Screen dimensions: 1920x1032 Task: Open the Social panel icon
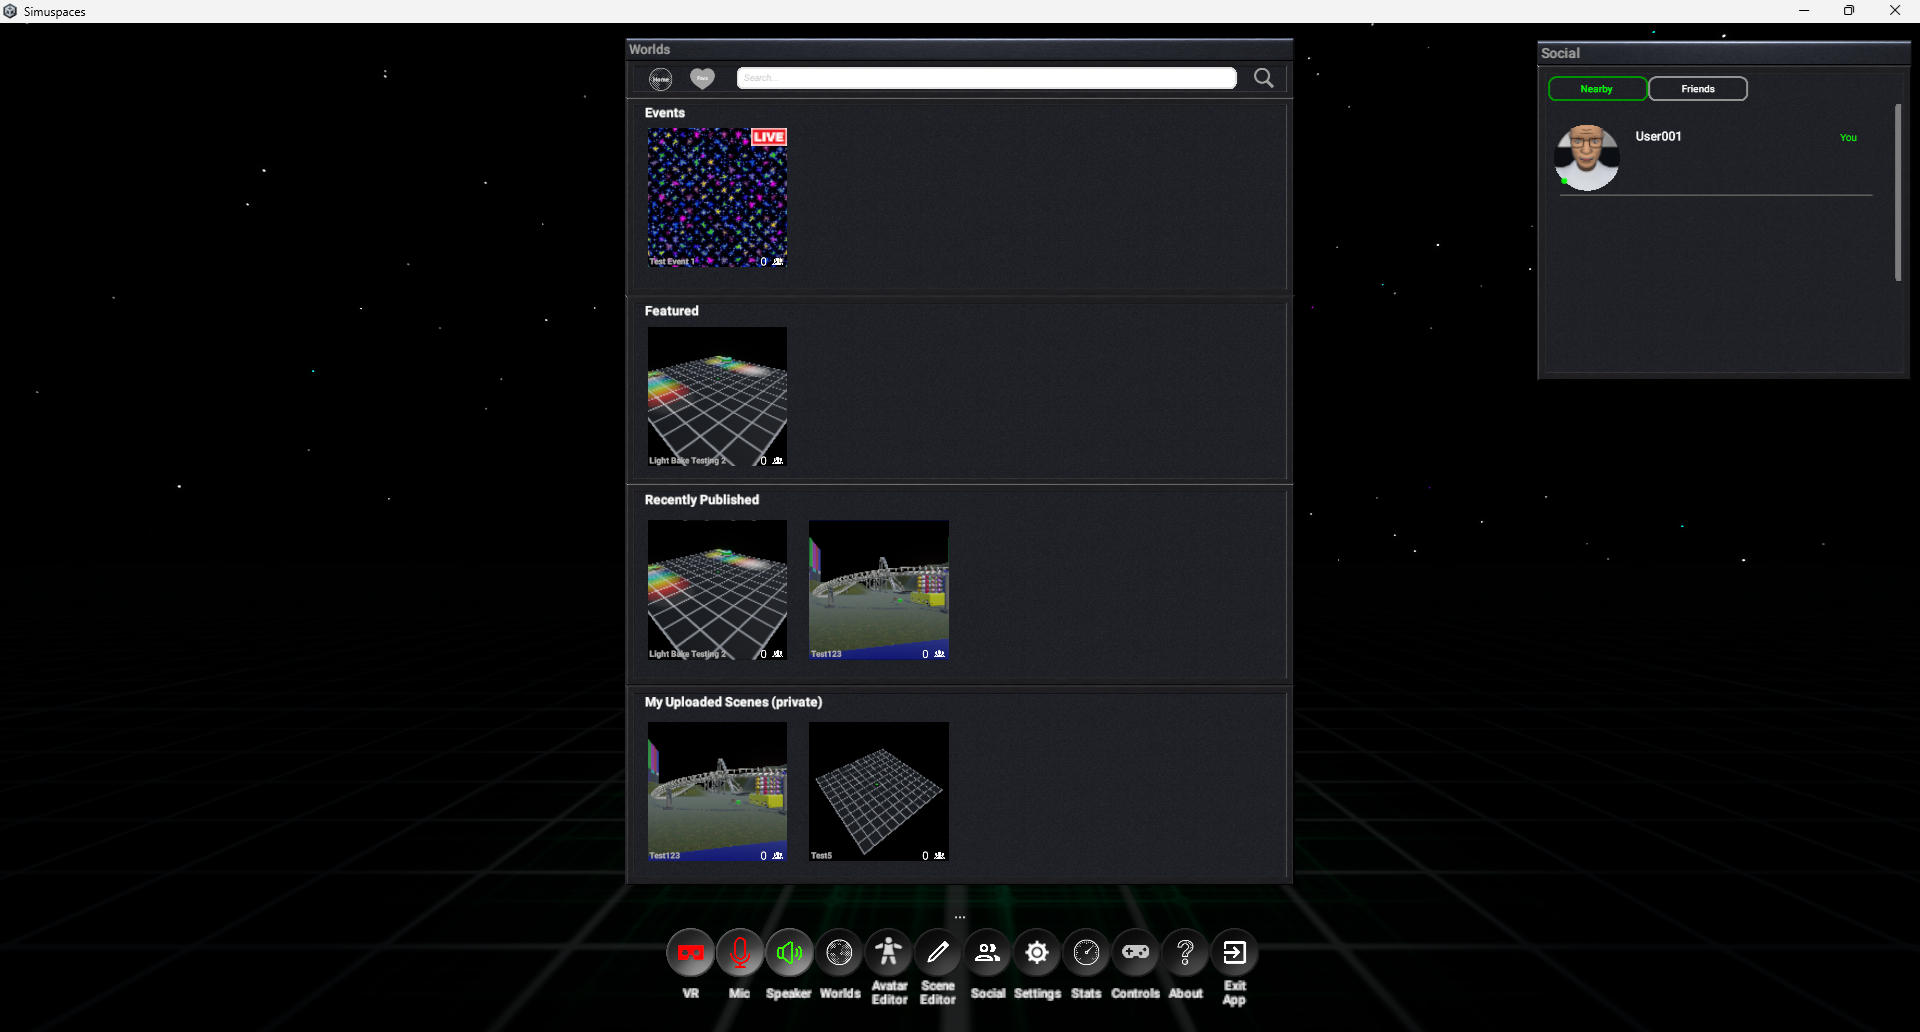(987, 953)
